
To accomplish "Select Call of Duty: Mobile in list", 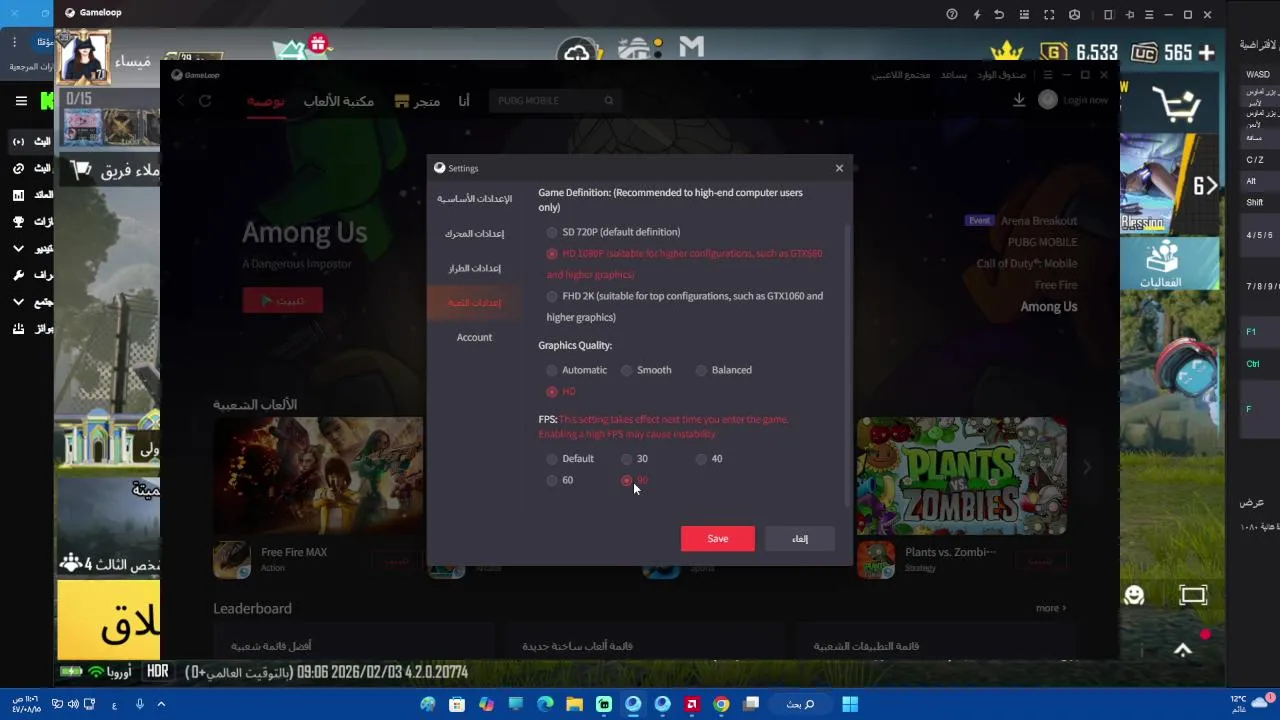I will click(x=1026, y=264).
